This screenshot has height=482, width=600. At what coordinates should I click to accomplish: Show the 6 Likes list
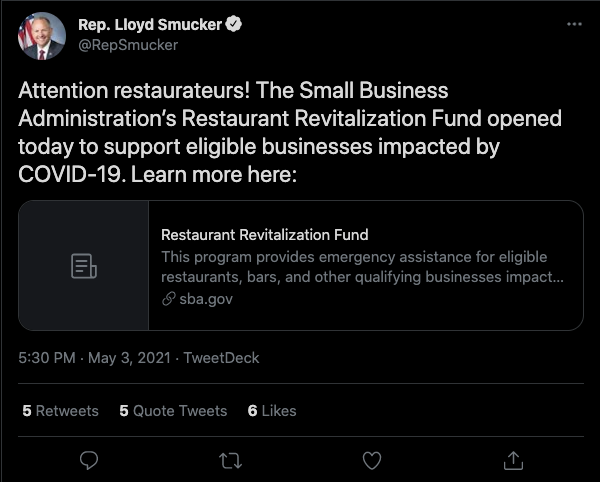coord(272,411)
